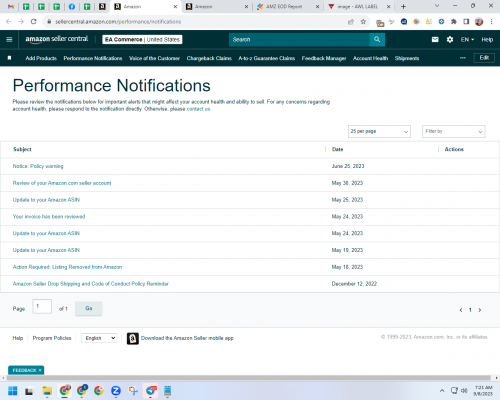The height and width of the screenshot is (400, 500).
Task: Open the Account Health menu item
Action: pos(370,58)
